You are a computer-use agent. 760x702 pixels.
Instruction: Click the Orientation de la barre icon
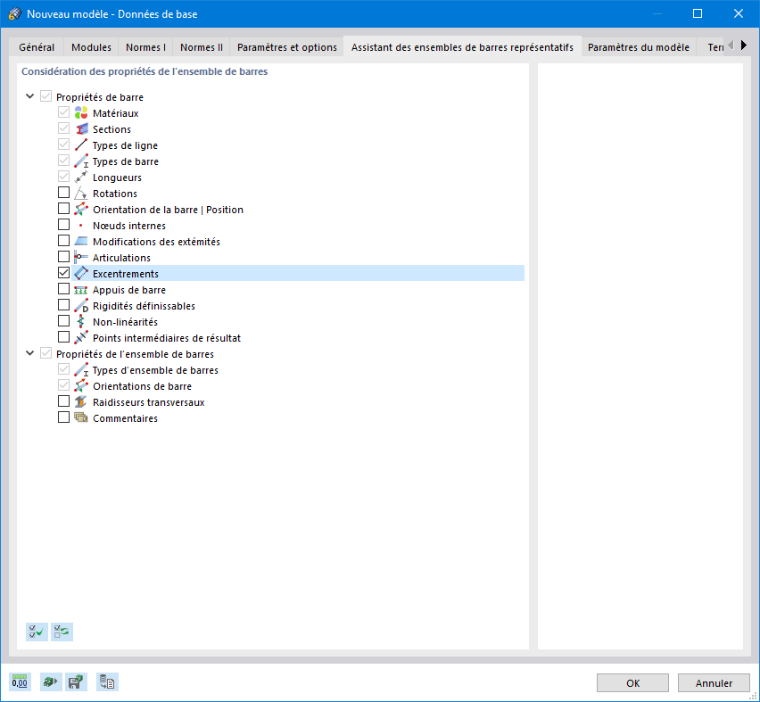81,209
